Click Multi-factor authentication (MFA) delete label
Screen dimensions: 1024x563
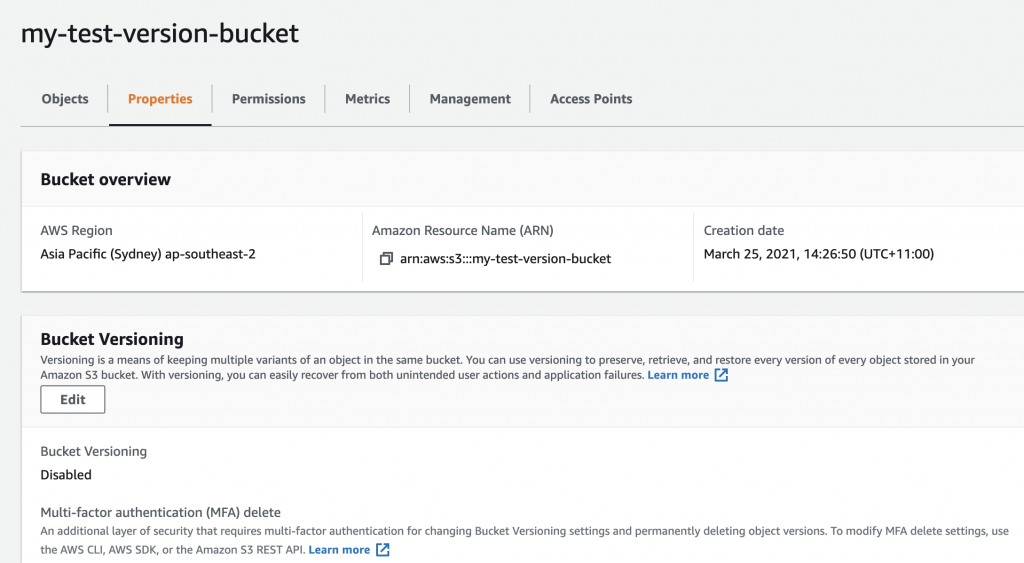(161, 512)
